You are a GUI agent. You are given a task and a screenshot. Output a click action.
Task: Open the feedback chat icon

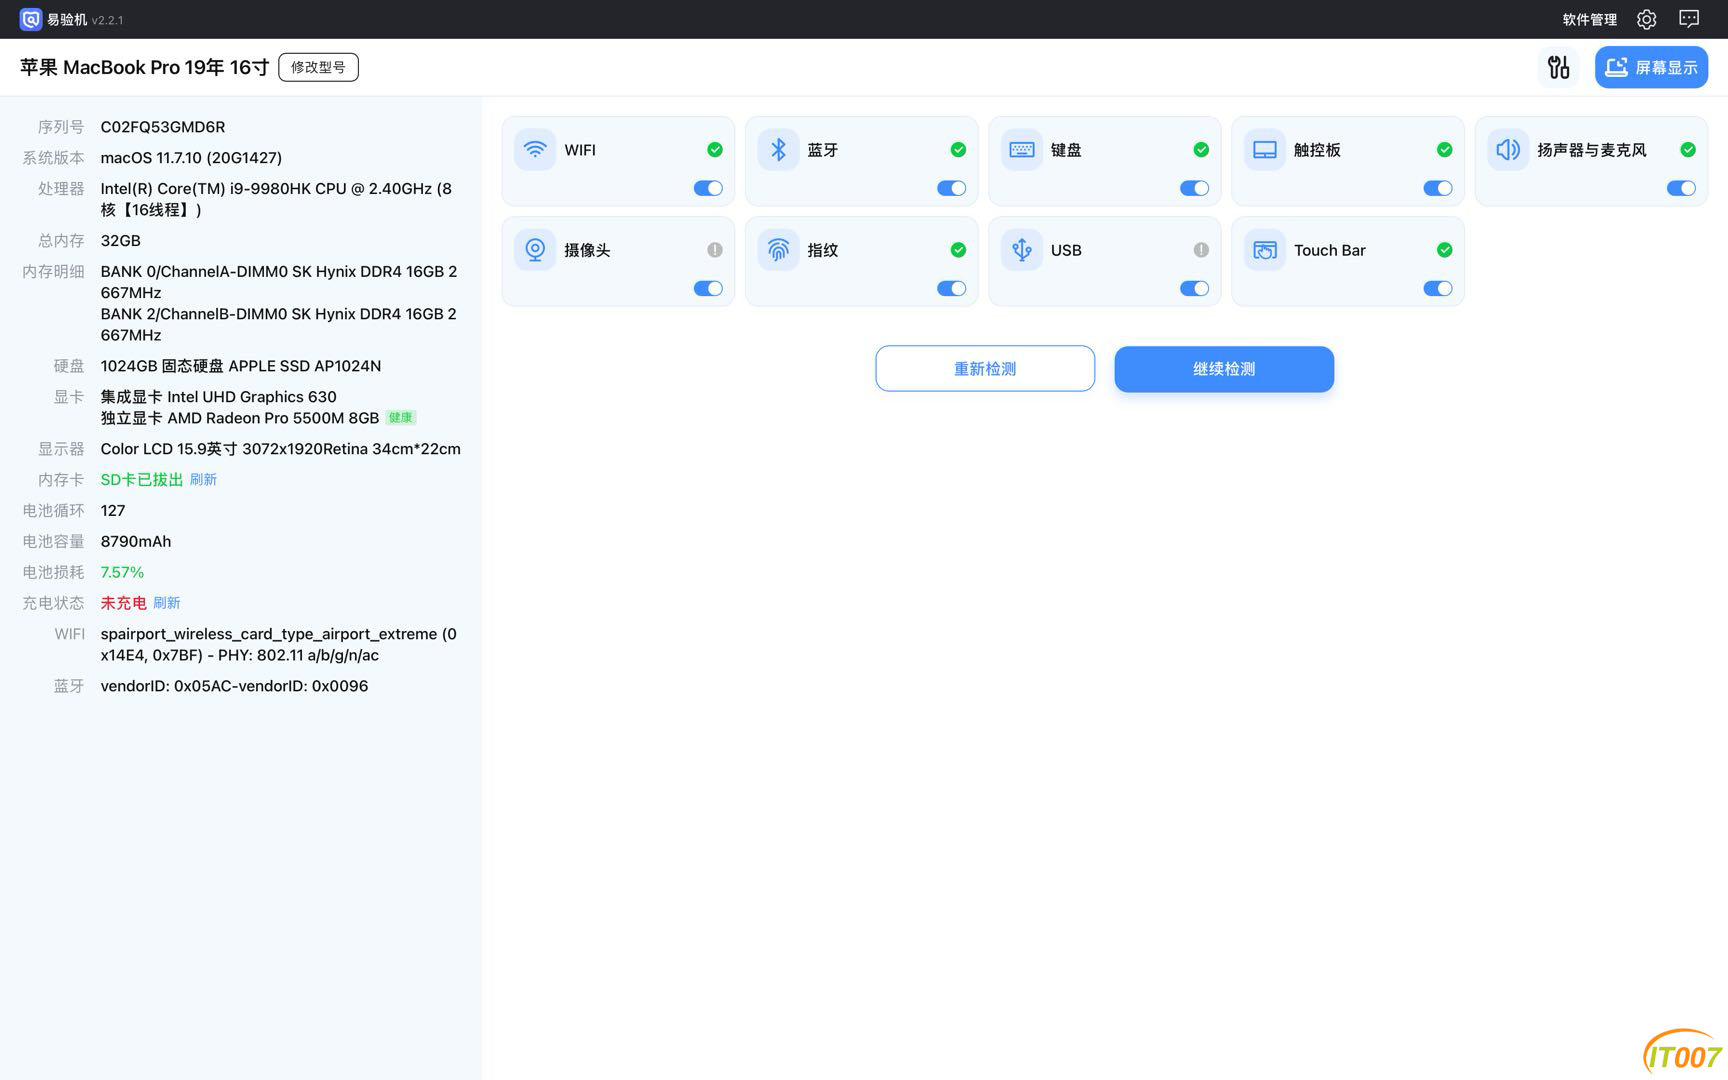(x=1689, y=19)
